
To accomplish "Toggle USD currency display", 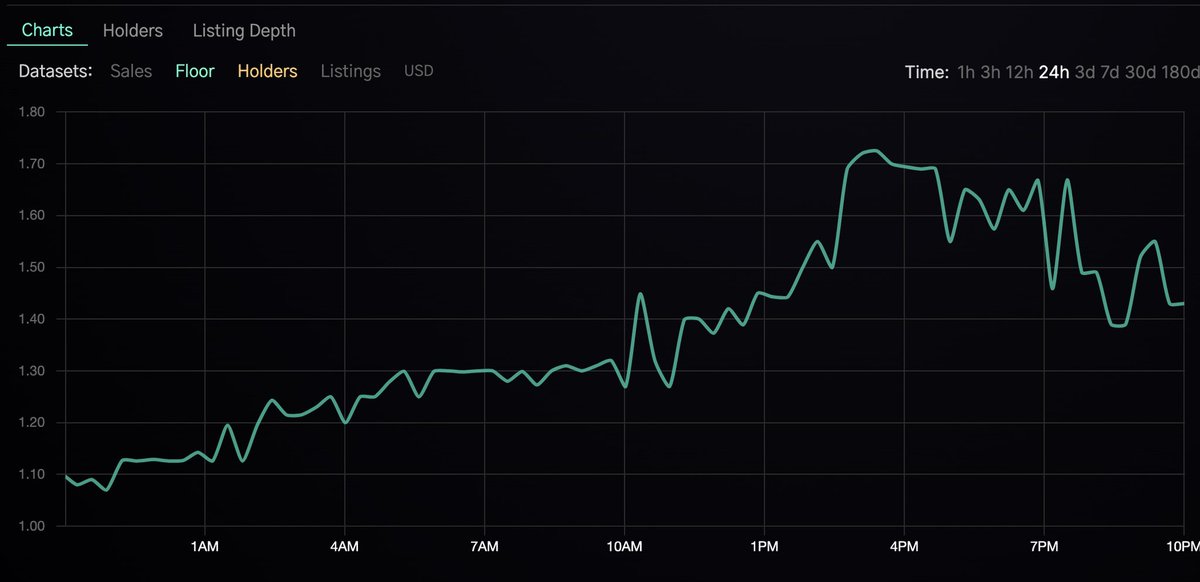I will 419,71.
